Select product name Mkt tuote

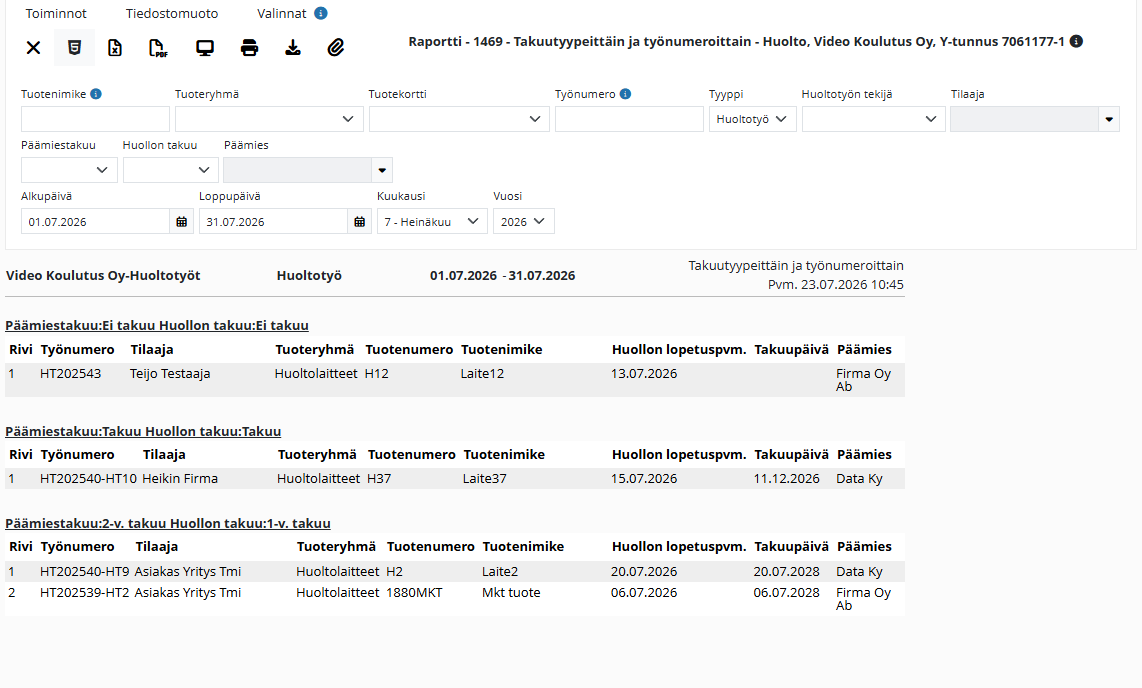[x=511, y=593]
